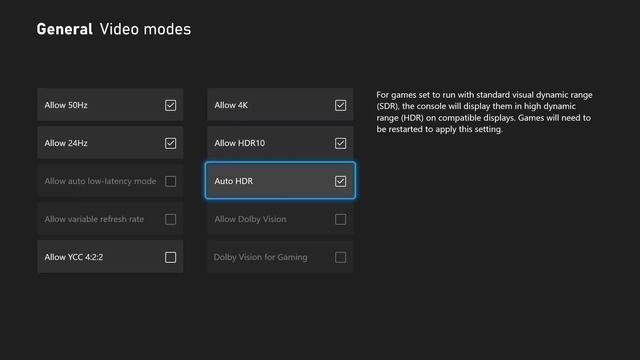Image resolution: width=640 pixels, height=360 pixels.
Task: Toggle the highlighted Auto HDR checkbox
Action: click(x=340, y=181)
